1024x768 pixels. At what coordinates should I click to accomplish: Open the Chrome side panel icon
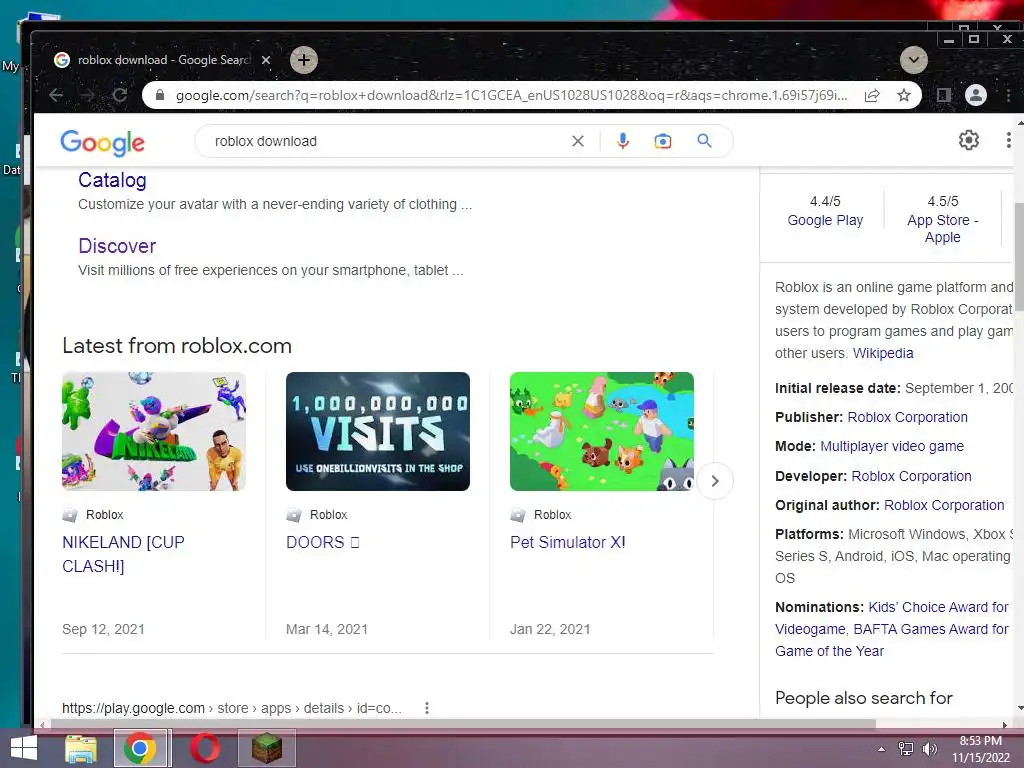(x=944, y=95)
